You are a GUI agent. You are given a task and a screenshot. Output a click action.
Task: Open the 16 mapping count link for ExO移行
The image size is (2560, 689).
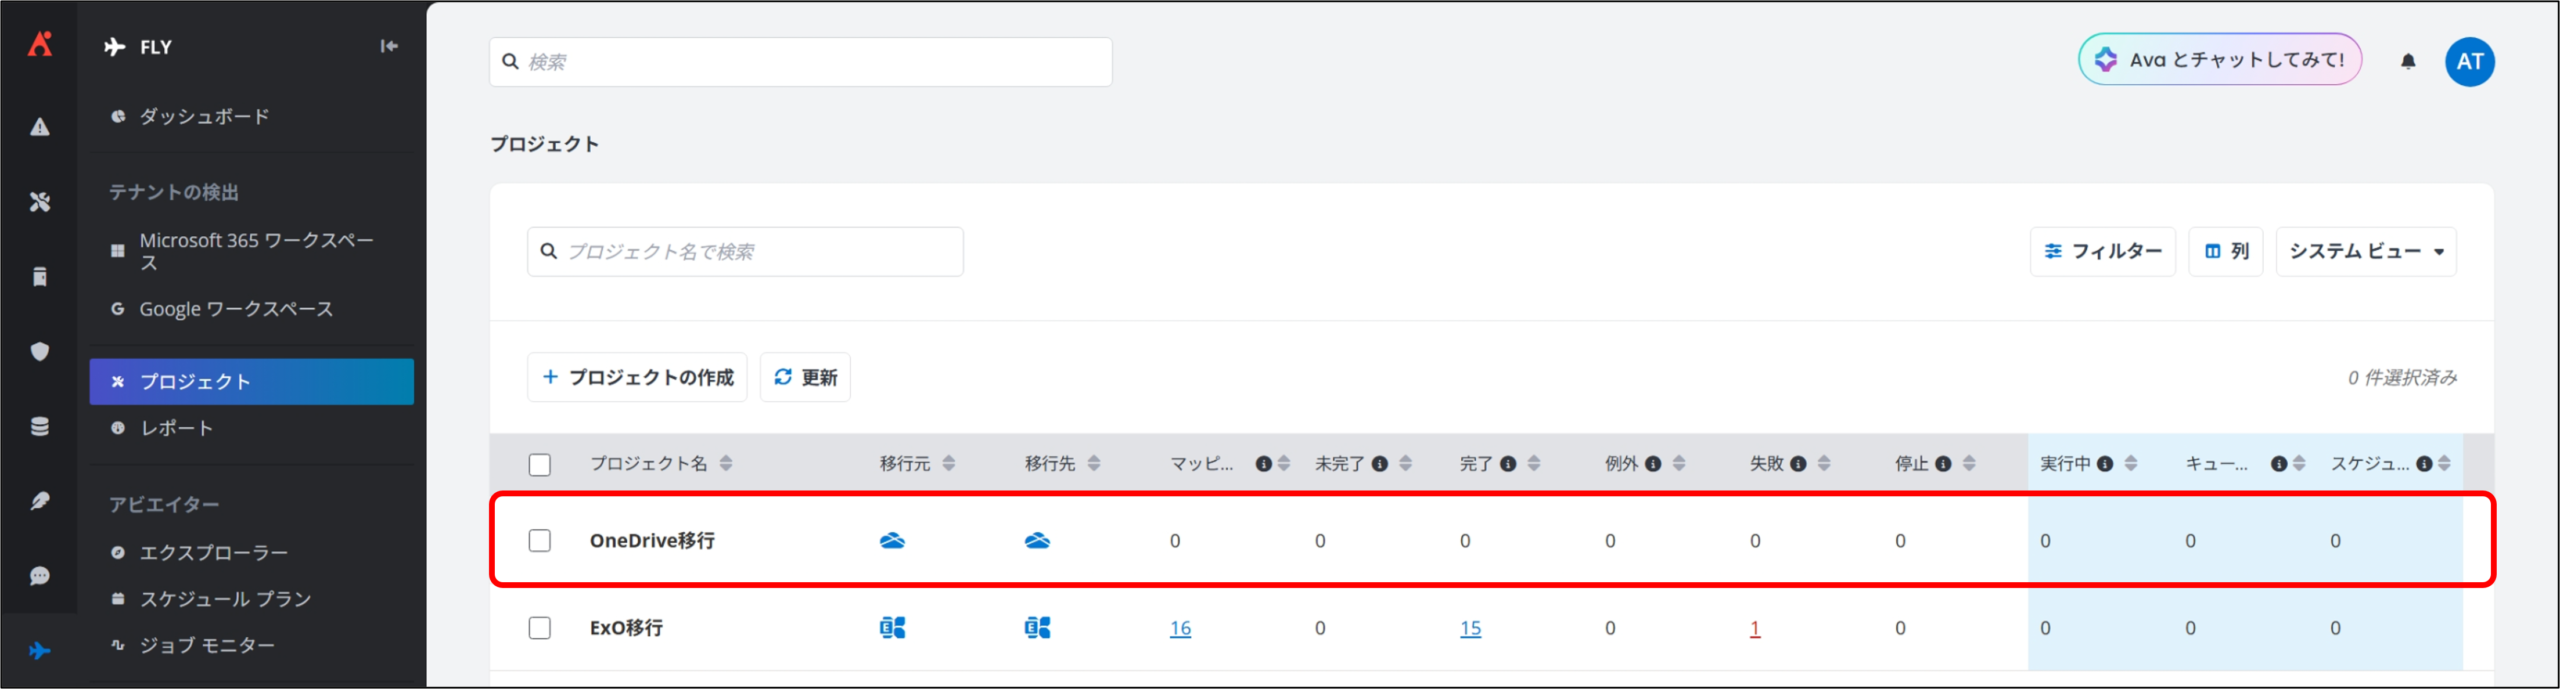pos(1180,628)
